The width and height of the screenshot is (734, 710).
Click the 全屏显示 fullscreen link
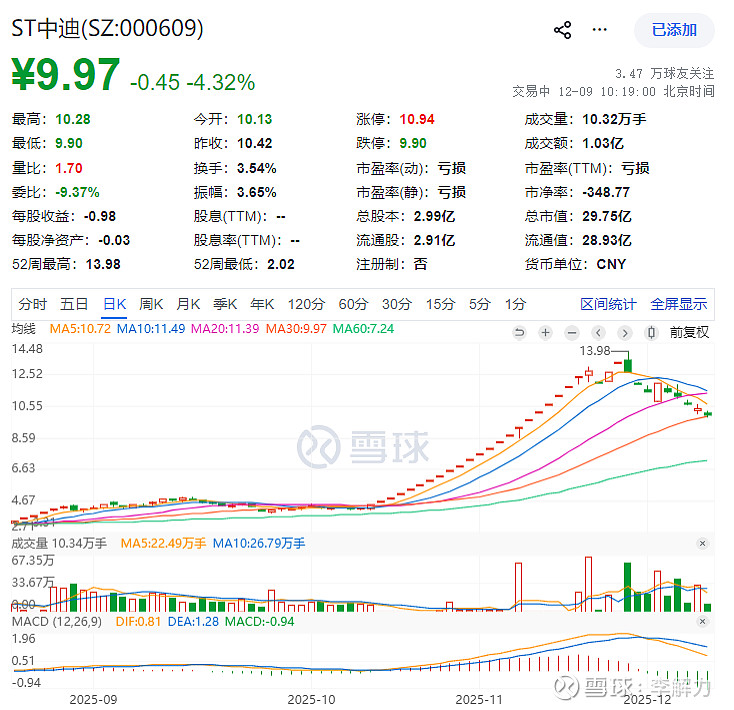[679, 304]
